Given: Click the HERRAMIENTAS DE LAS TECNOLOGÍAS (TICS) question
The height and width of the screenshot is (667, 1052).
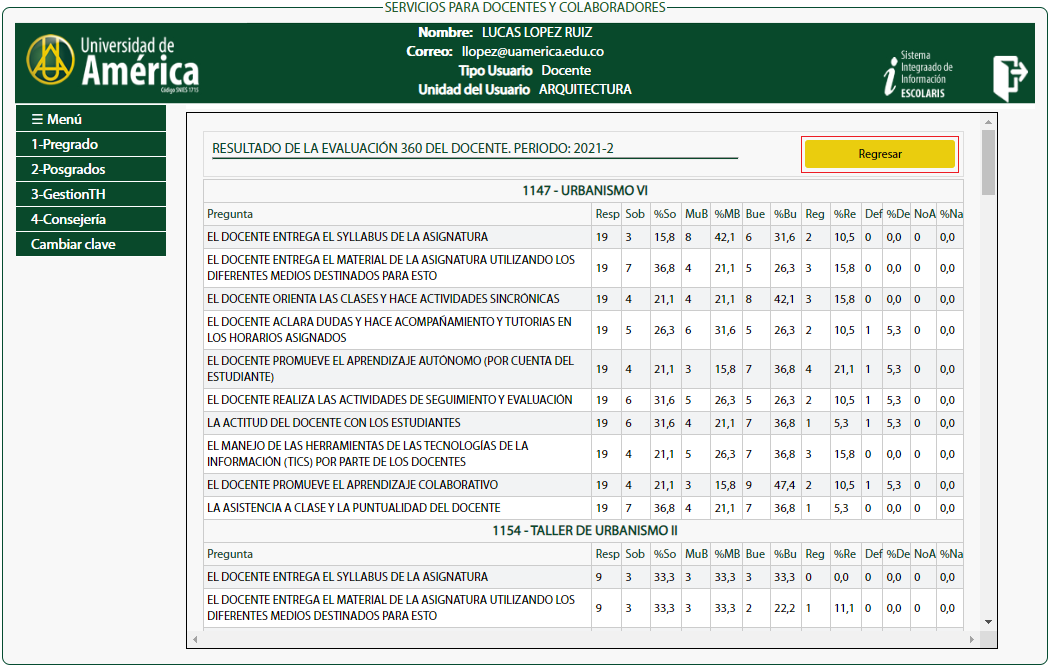Looking at the screenshot, I should click(x=368, y=454).
